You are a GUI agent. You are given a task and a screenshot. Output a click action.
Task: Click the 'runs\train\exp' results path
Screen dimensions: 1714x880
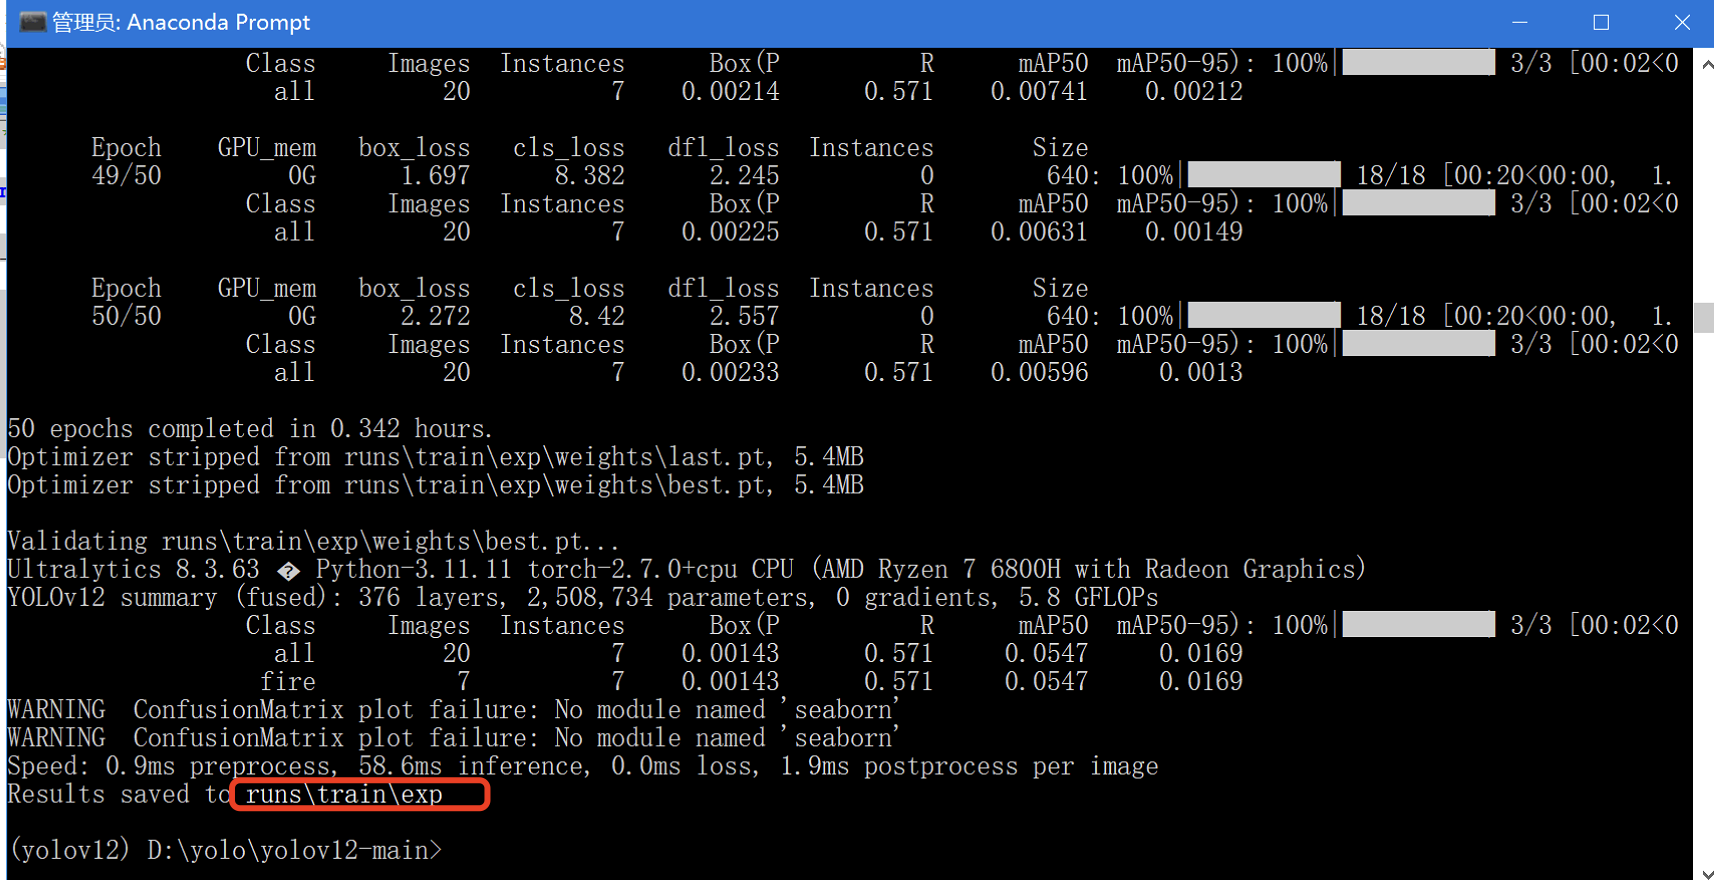(344, 794)
